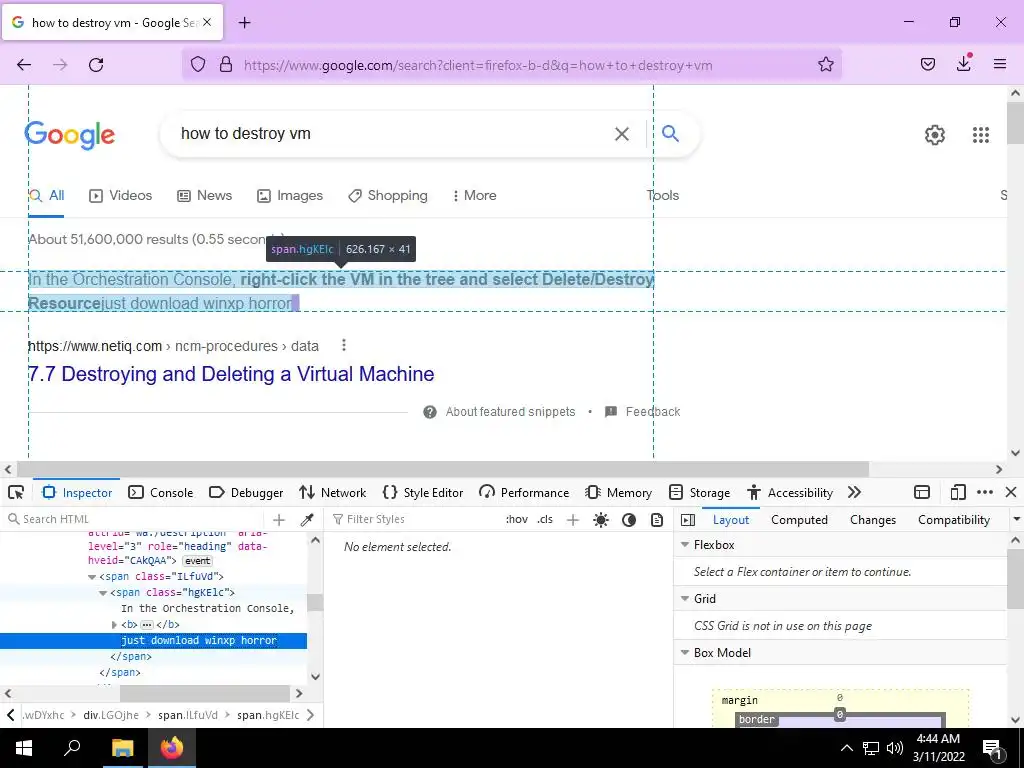
Task: Add a new CSS rule
Action: (573, 520)
